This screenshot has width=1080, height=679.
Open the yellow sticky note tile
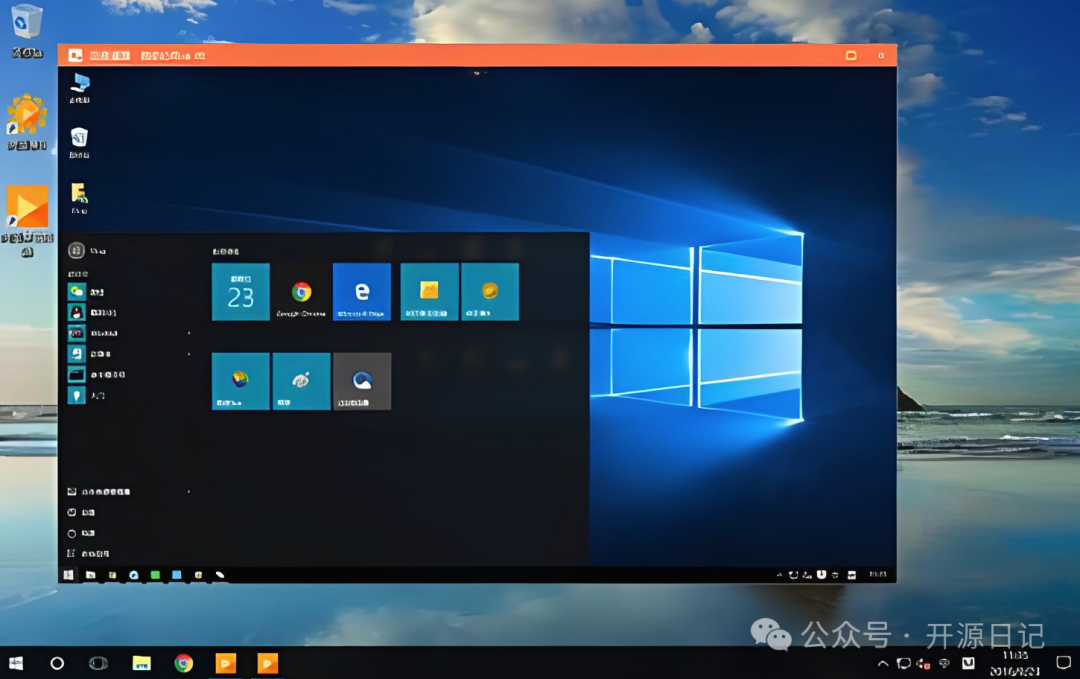click(429, 292)
